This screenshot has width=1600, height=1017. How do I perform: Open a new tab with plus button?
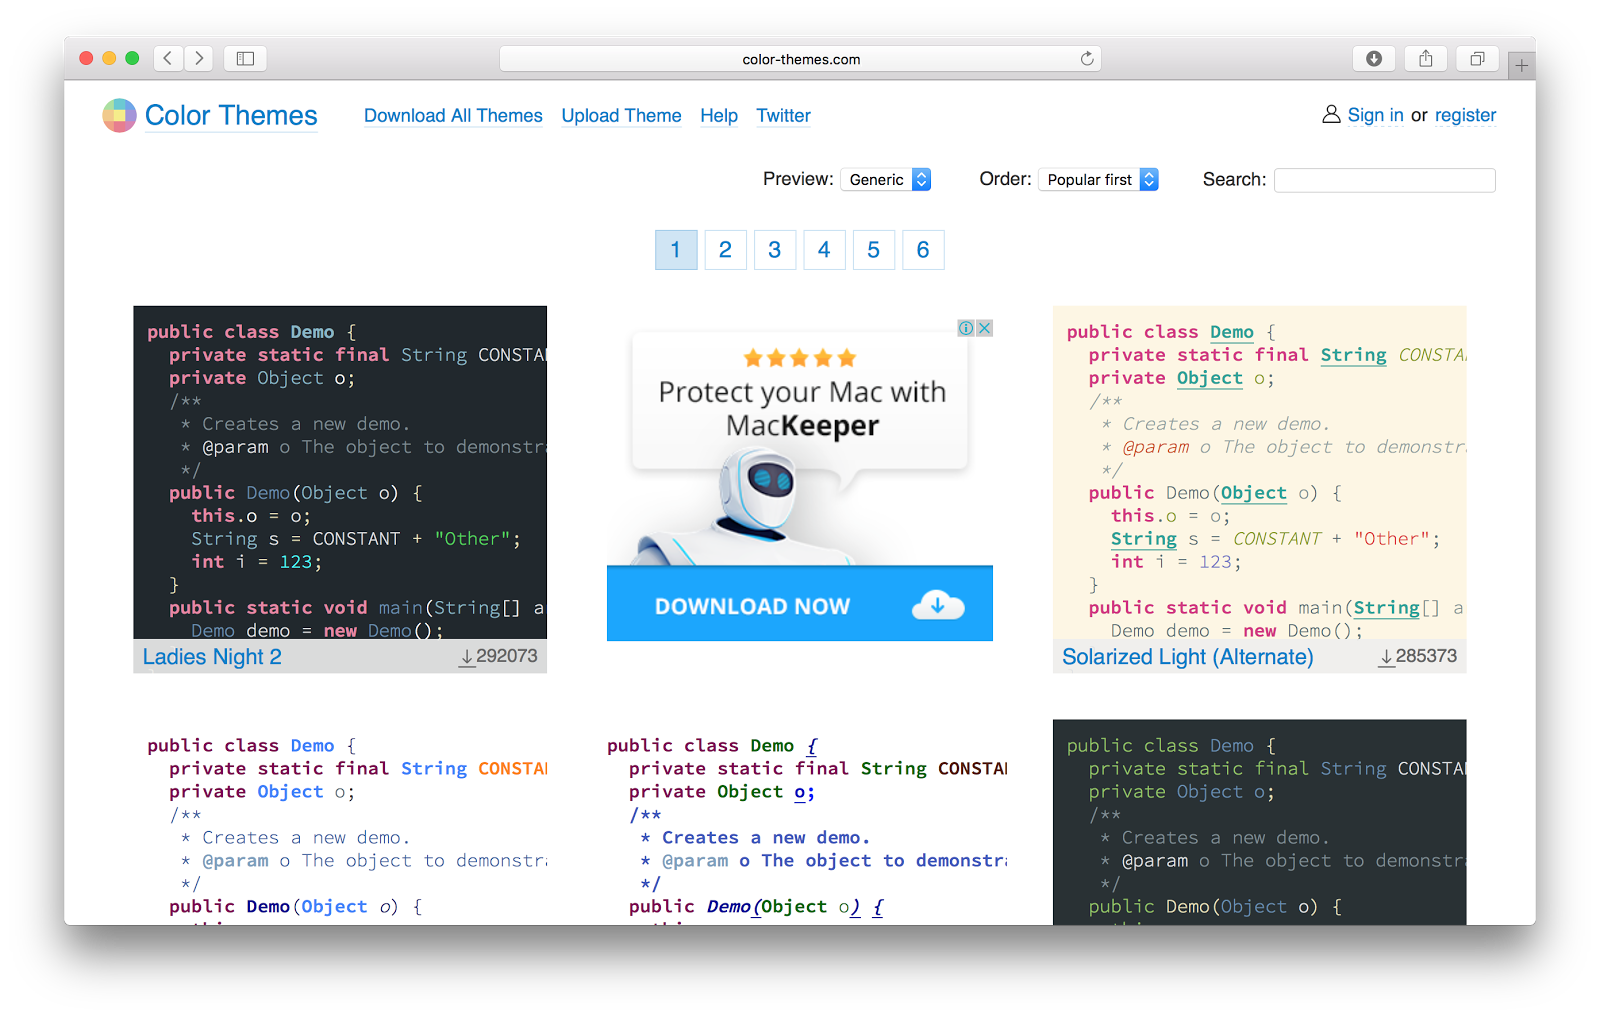point(1521,65)
